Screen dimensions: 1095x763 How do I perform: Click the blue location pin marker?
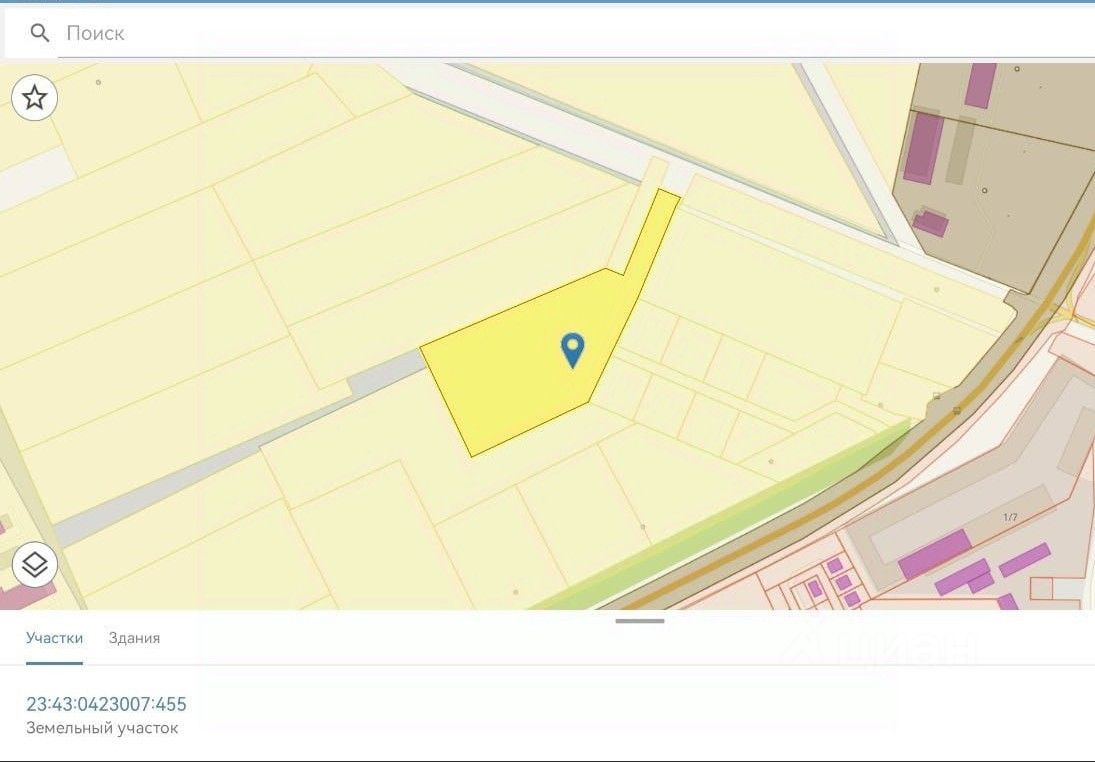573,350
